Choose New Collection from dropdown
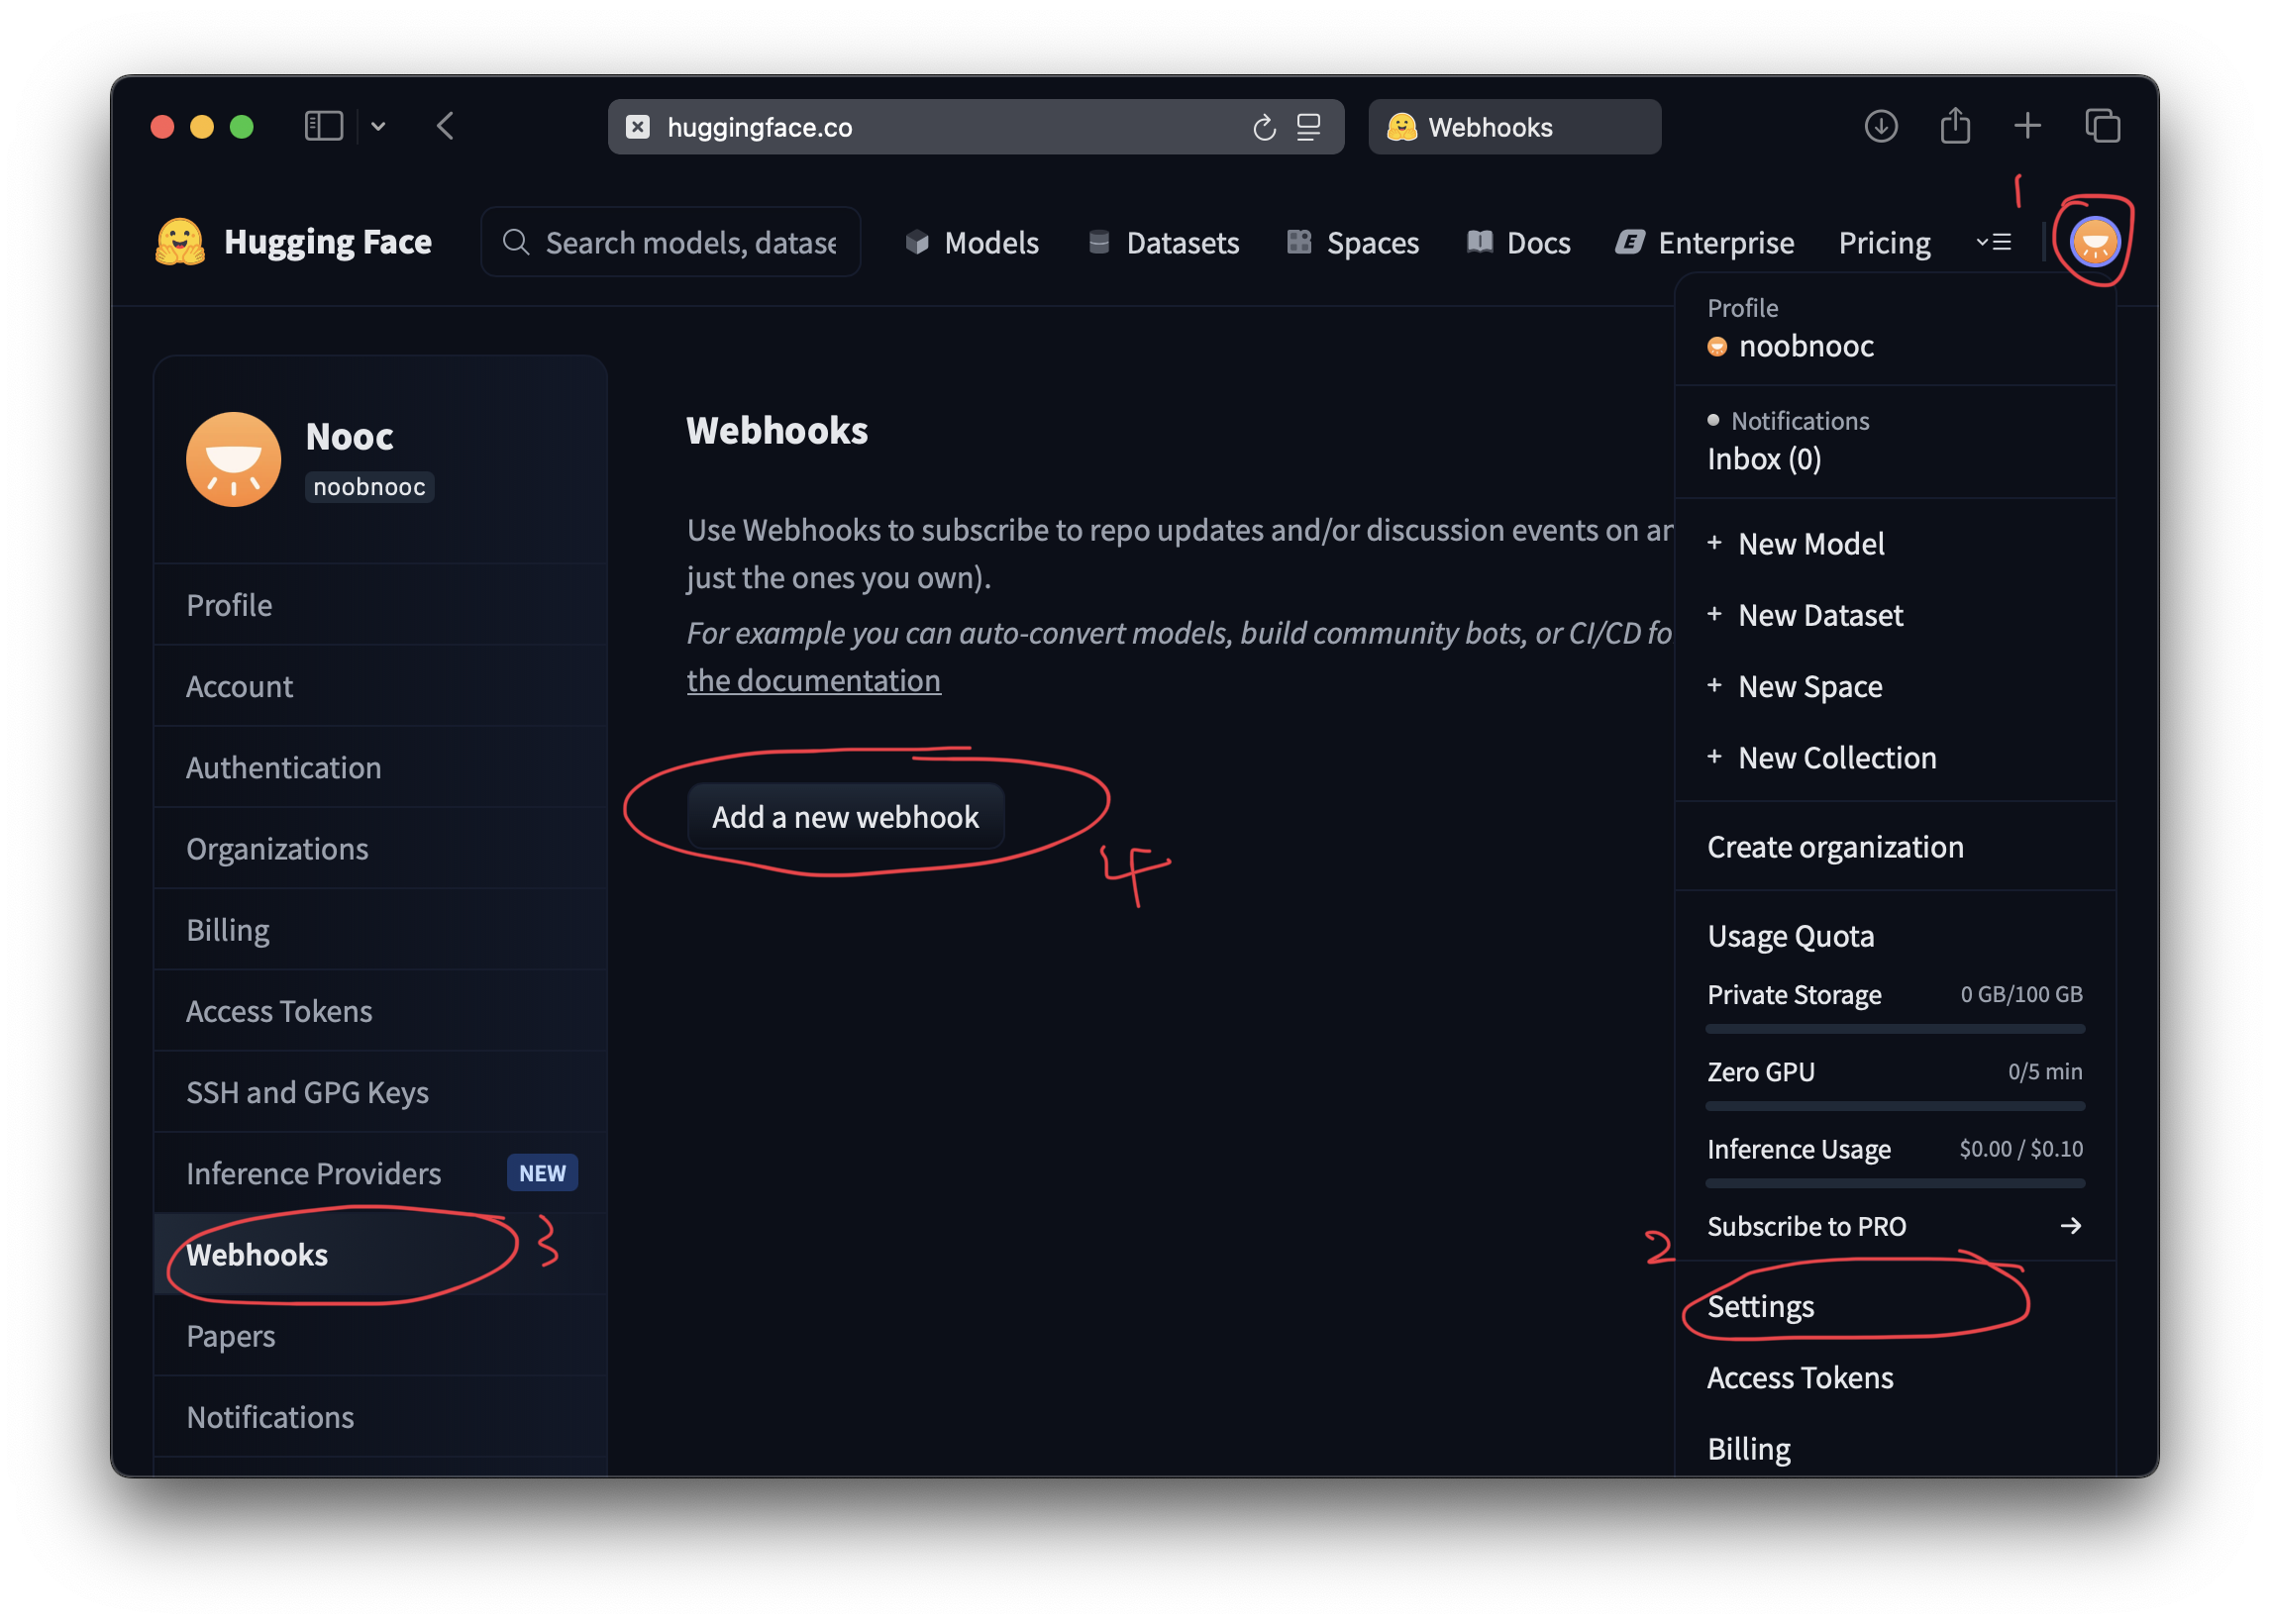2270x1624 pixels. pyautogui.click(x=1894, y=757)
